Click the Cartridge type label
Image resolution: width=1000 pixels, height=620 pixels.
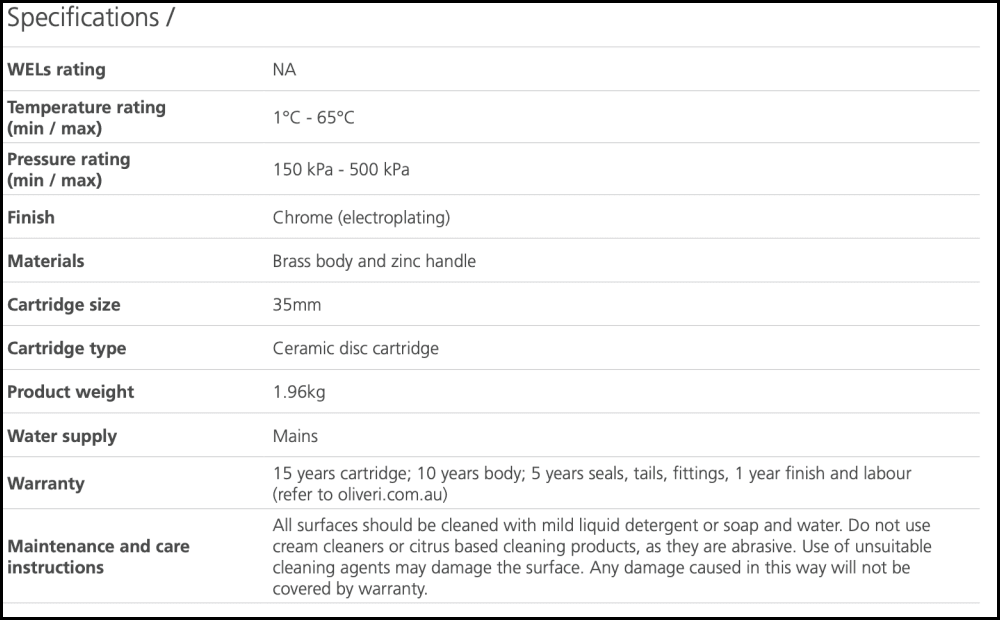point(67,349)
